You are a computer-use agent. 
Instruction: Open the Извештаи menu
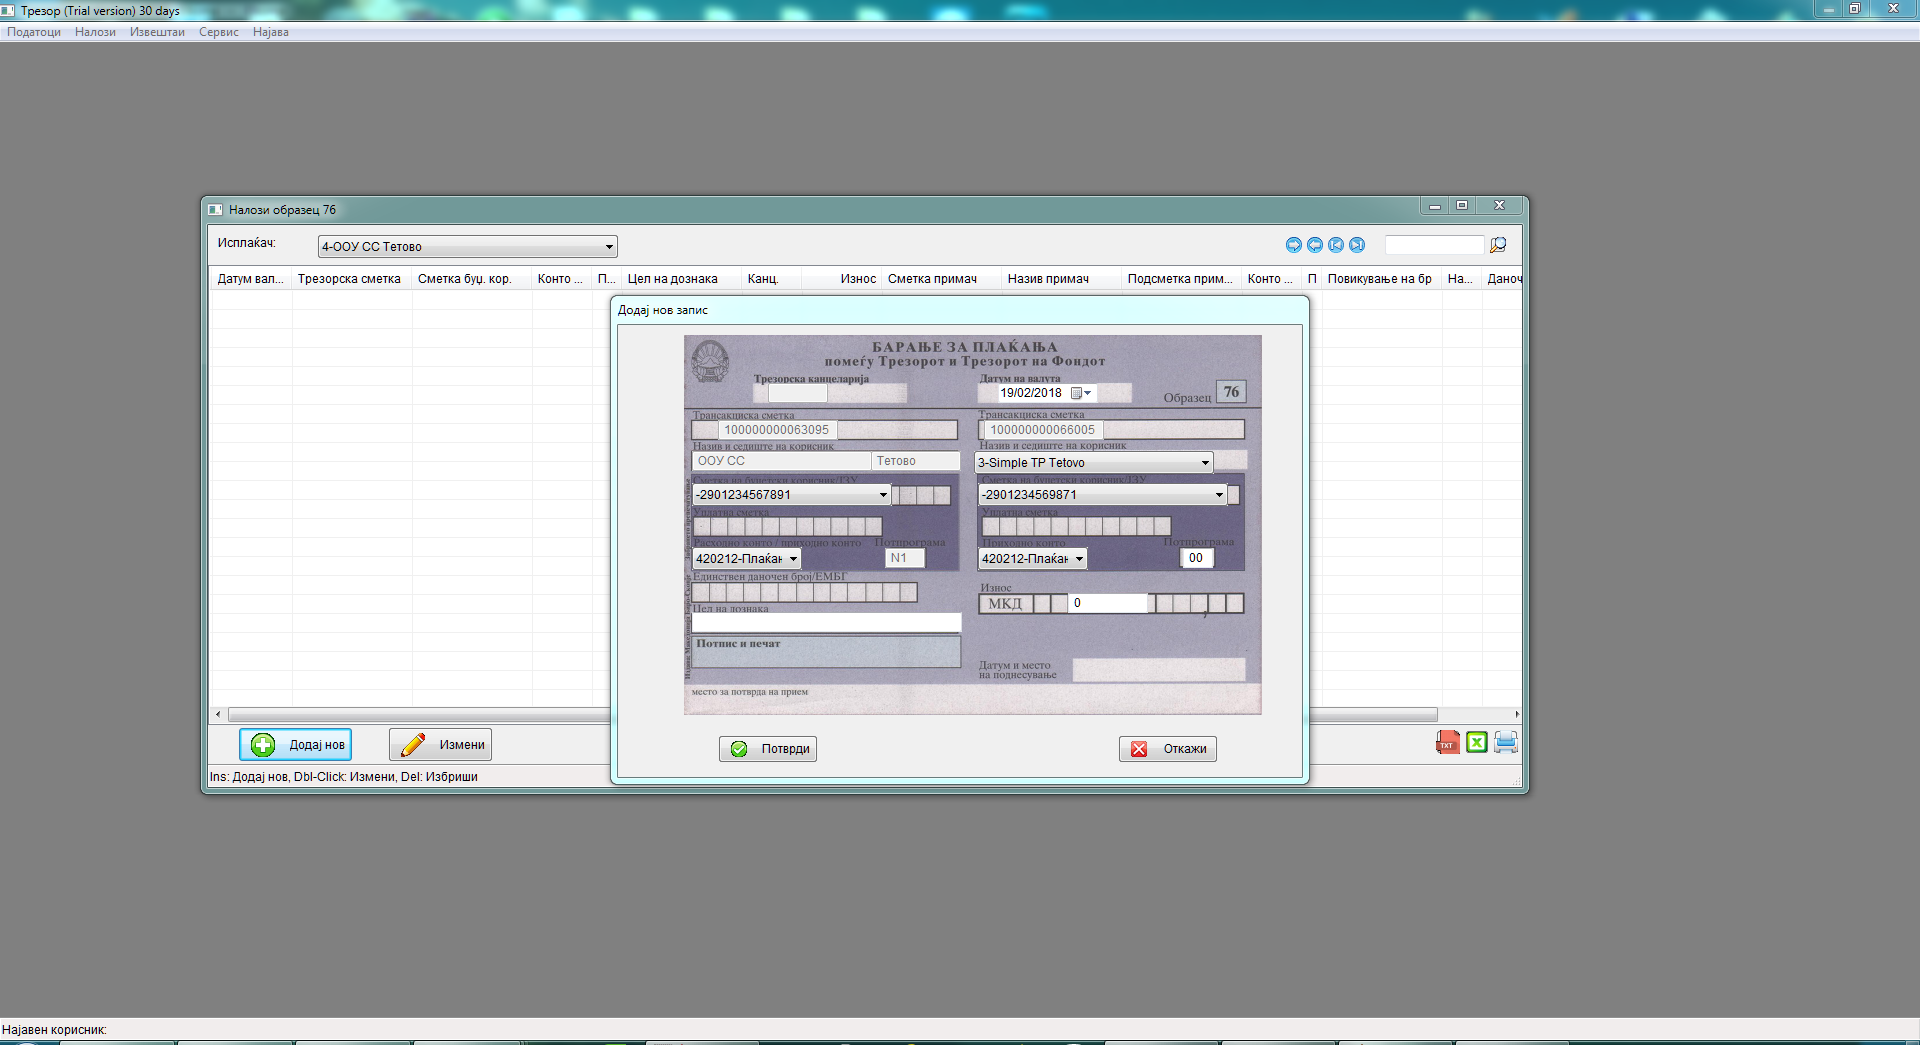(x=157, y=32)
